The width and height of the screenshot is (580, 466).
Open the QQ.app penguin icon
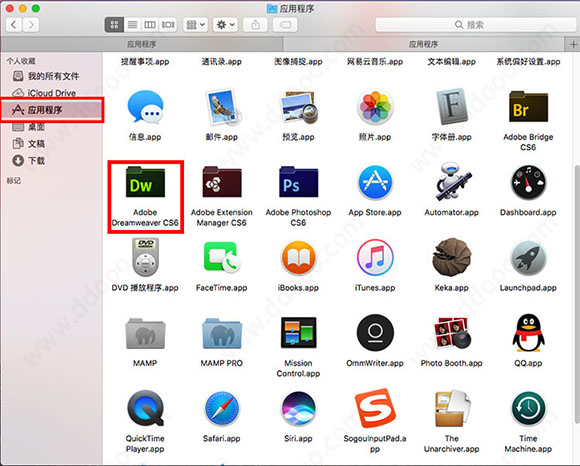click(529, 333)
